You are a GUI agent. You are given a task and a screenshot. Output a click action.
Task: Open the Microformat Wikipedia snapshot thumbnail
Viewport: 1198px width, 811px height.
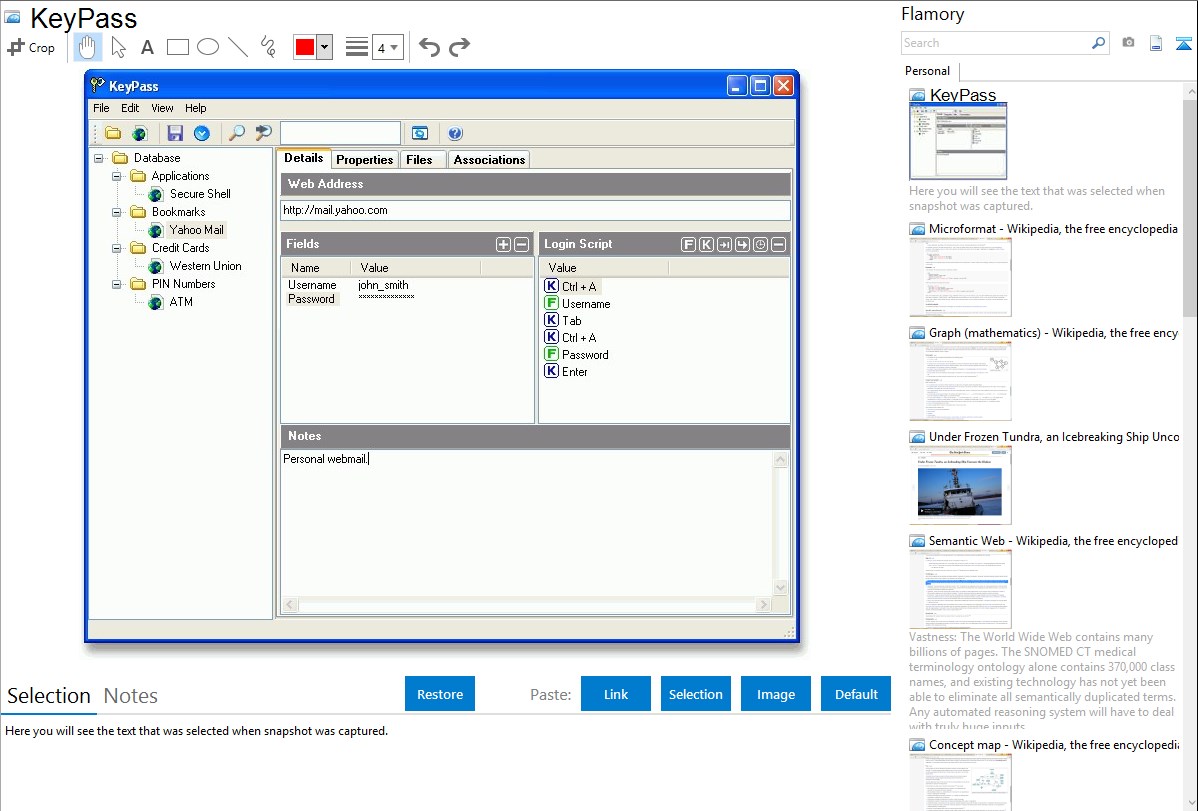click(960, 277)
